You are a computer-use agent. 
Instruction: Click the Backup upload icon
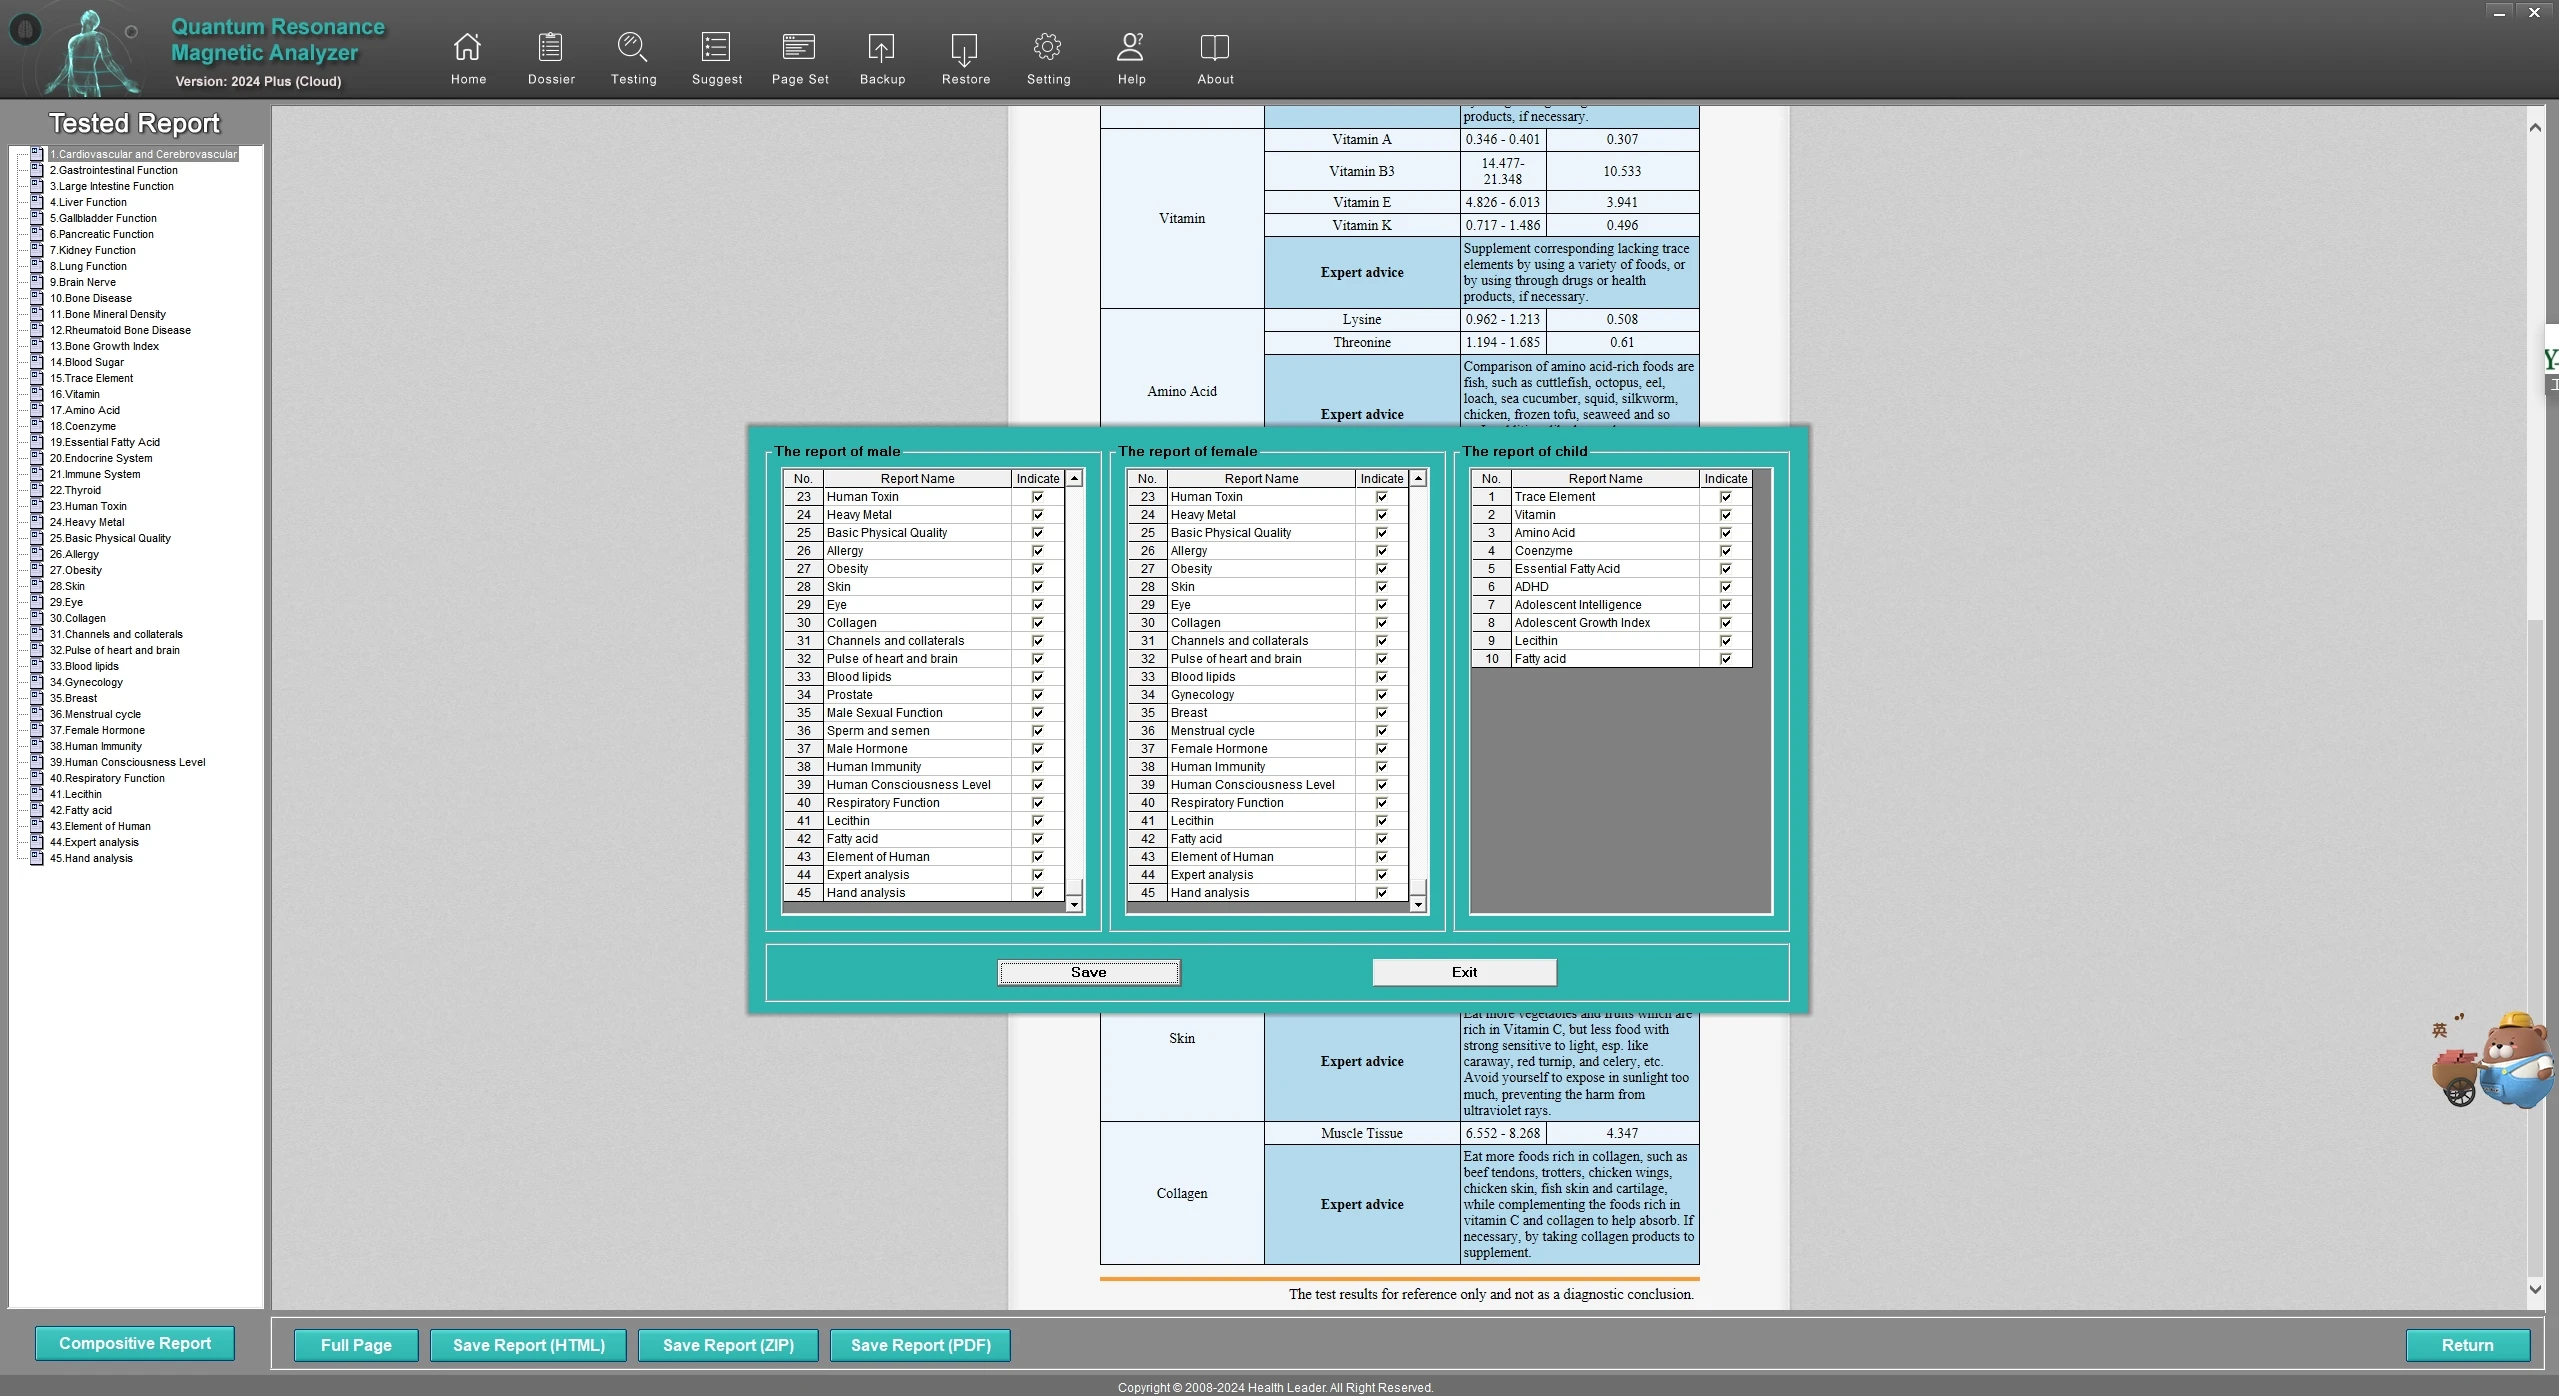(881, 48)
